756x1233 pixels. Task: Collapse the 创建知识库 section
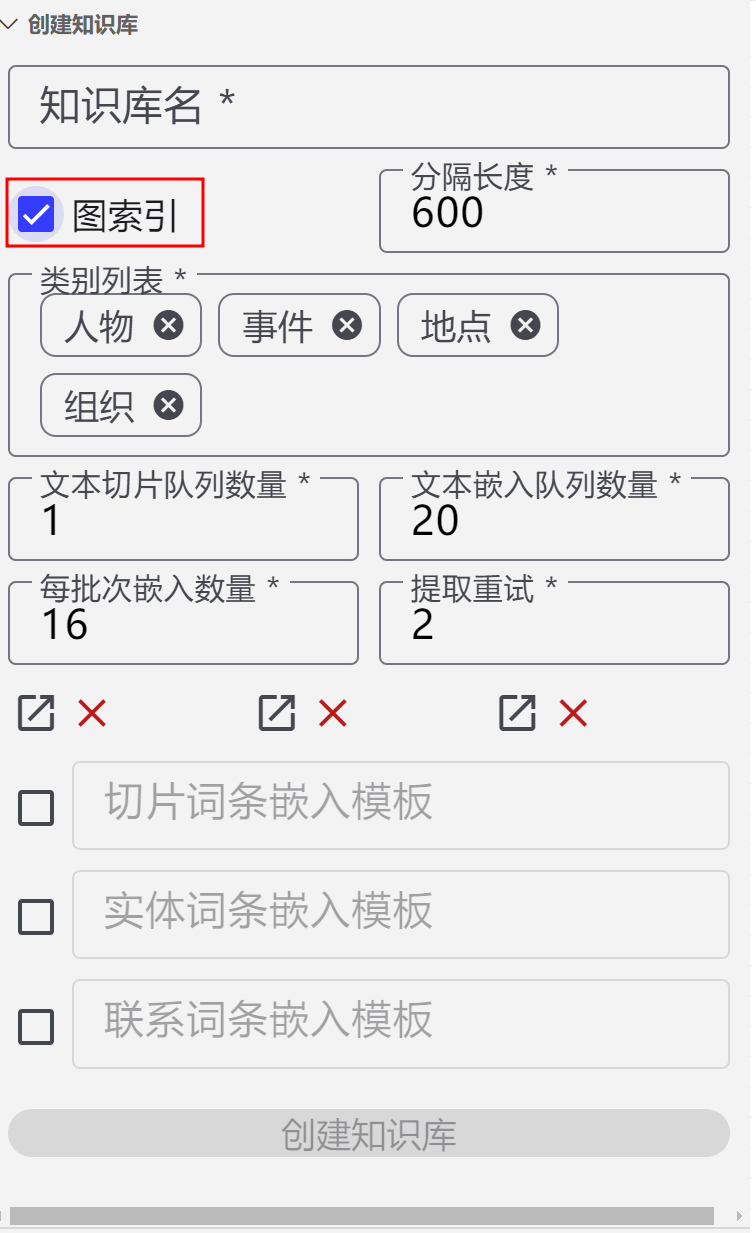tap(10, 25)
